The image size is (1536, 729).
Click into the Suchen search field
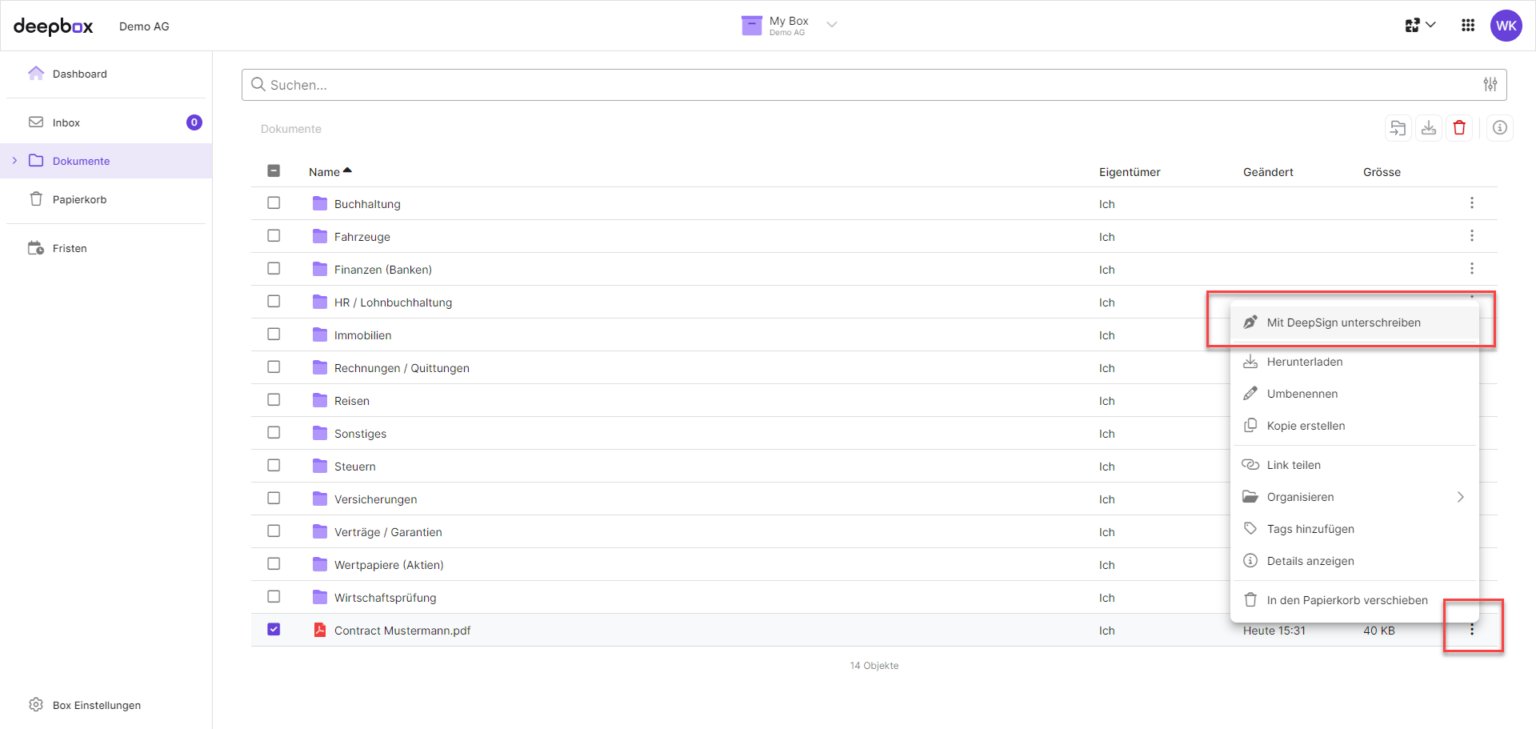(860, 85)
